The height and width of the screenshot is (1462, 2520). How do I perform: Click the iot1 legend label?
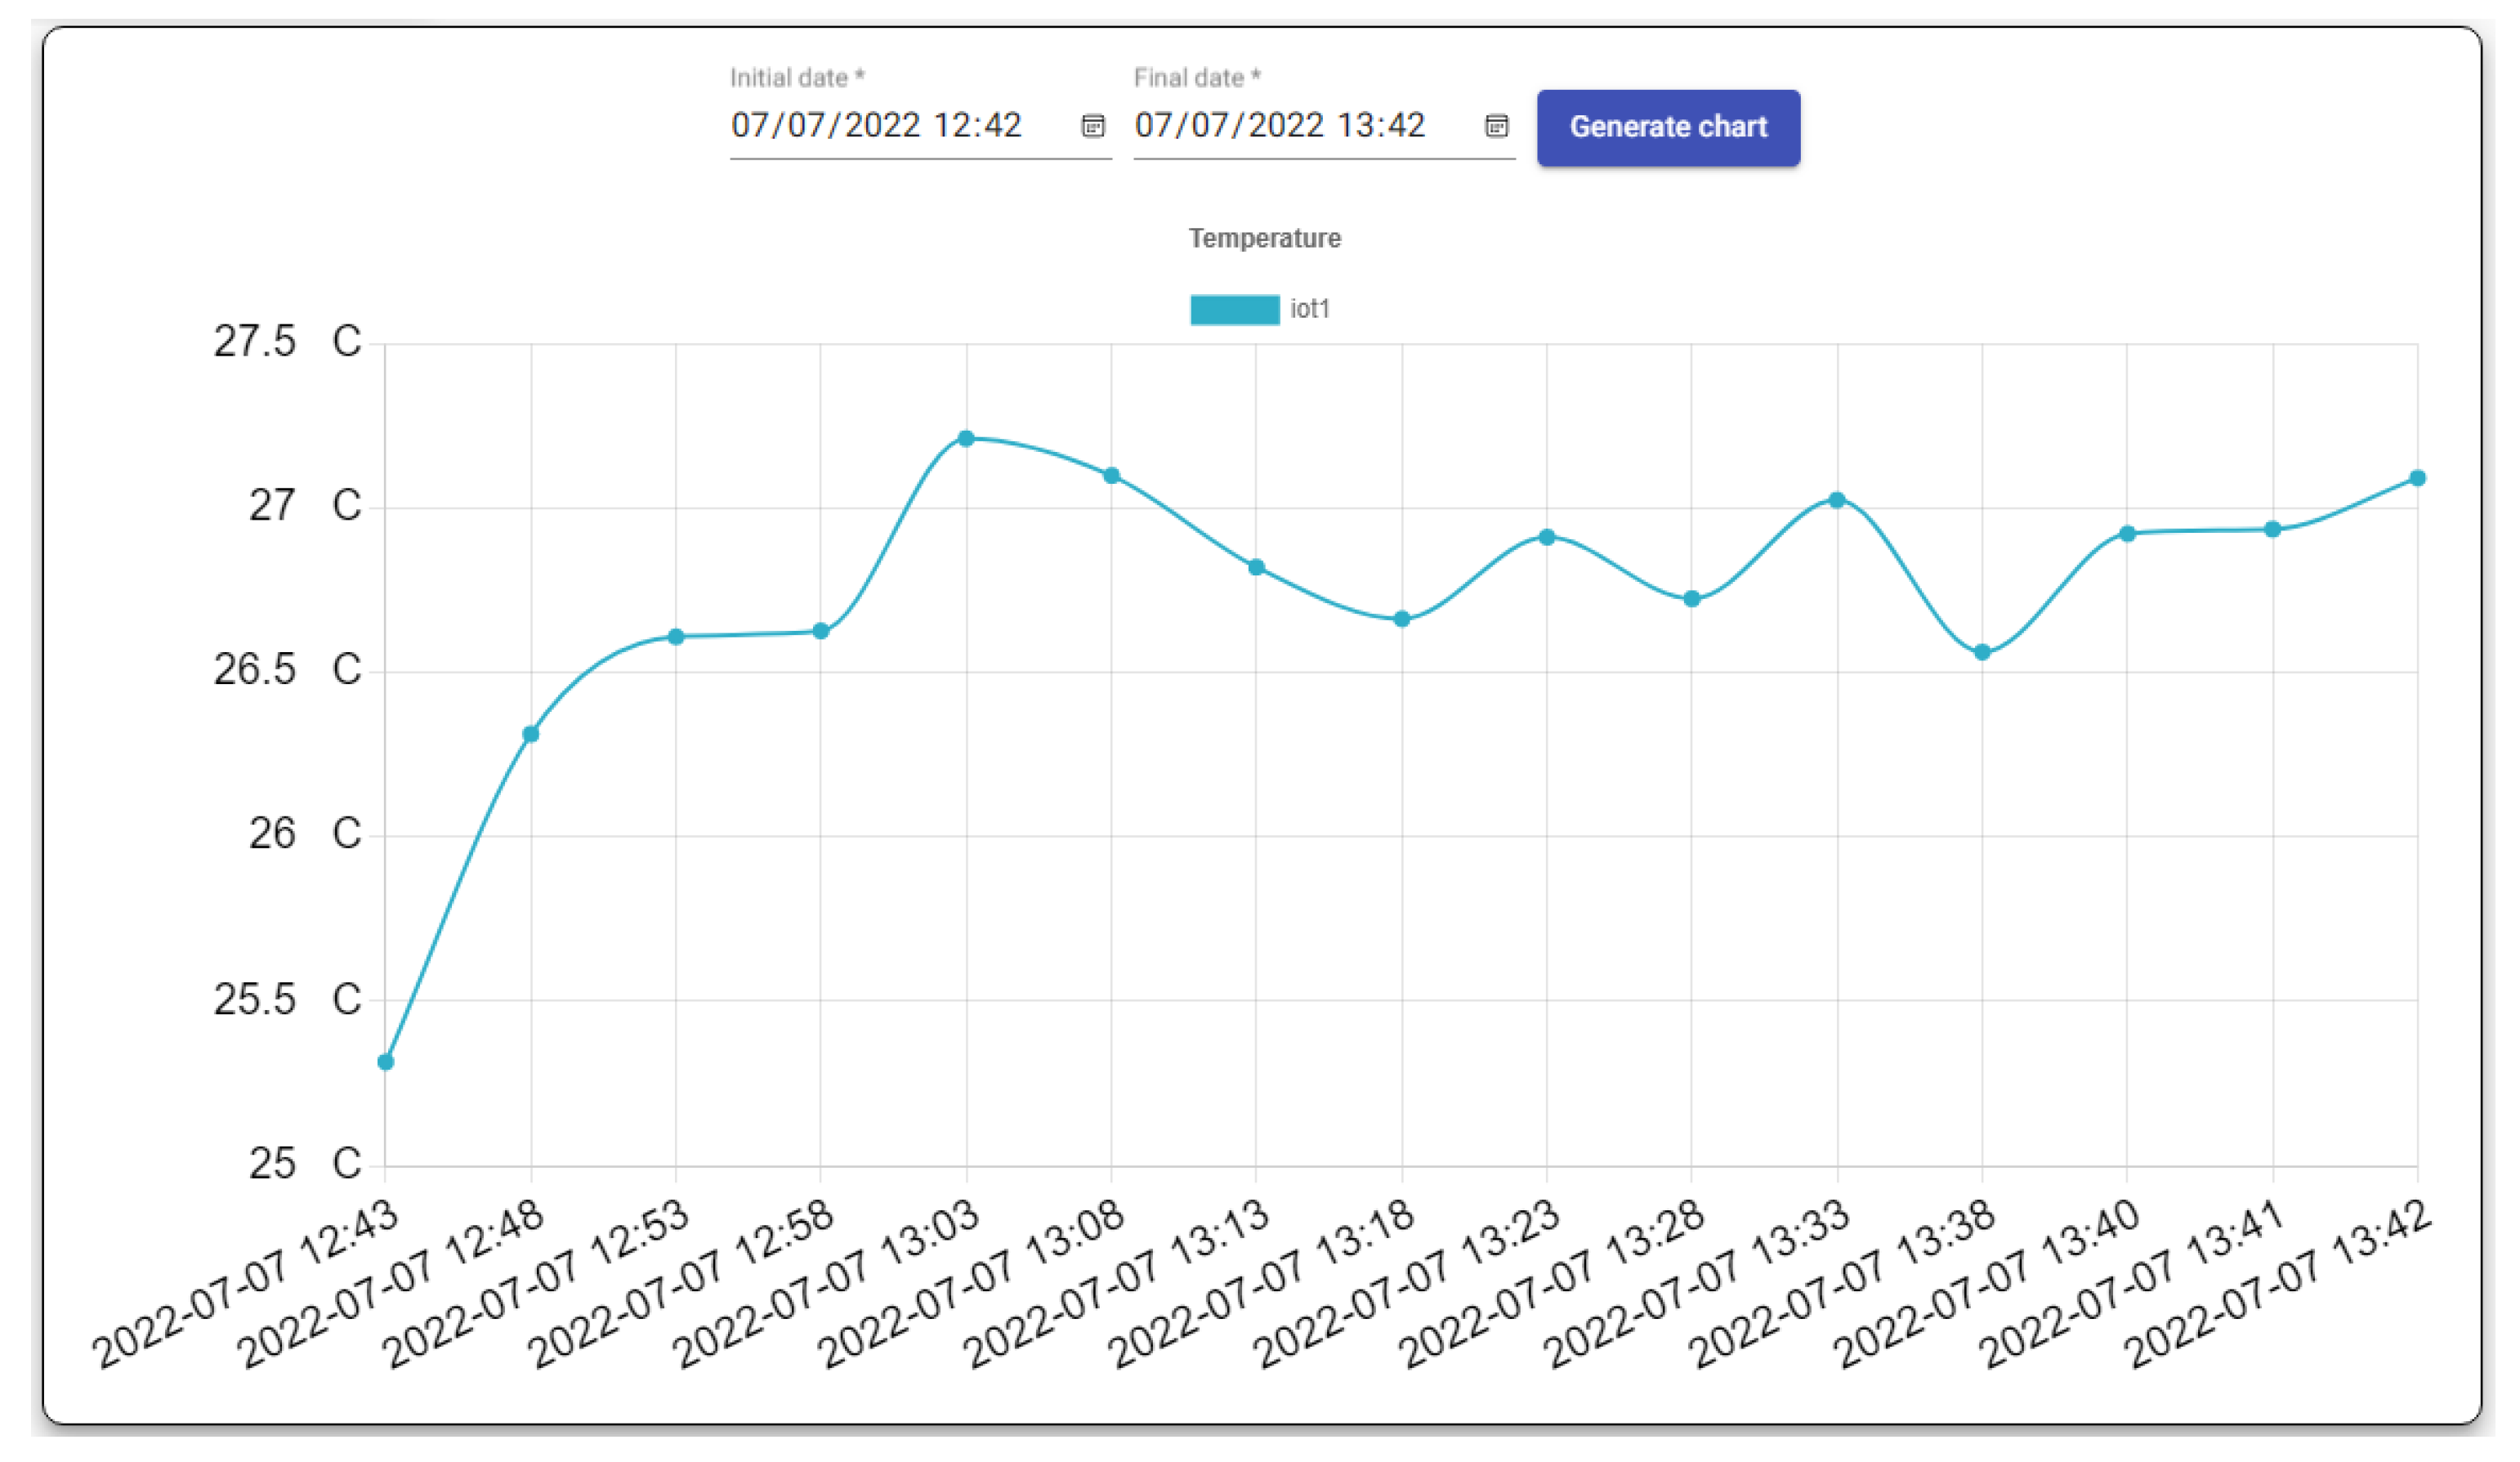pyautogui.click(x=1309, y=309)
